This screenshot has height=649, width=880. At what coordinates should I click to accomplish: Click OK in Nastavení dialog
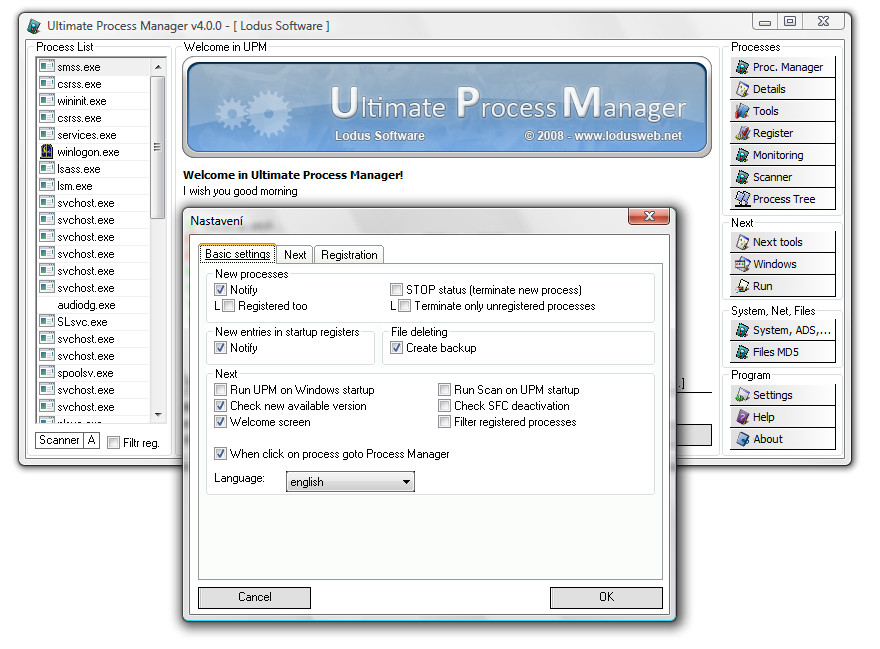pyautogui.click(x=606, y=597)
